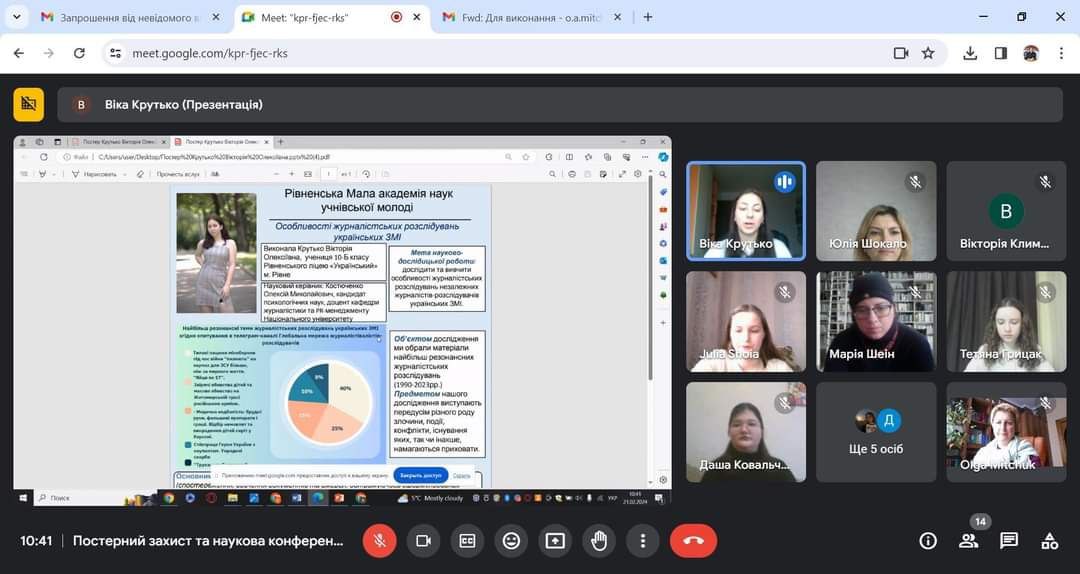The image size is (1080, 574).
Task: Open camera permission icon in address bar
Action: click(900, 53)
